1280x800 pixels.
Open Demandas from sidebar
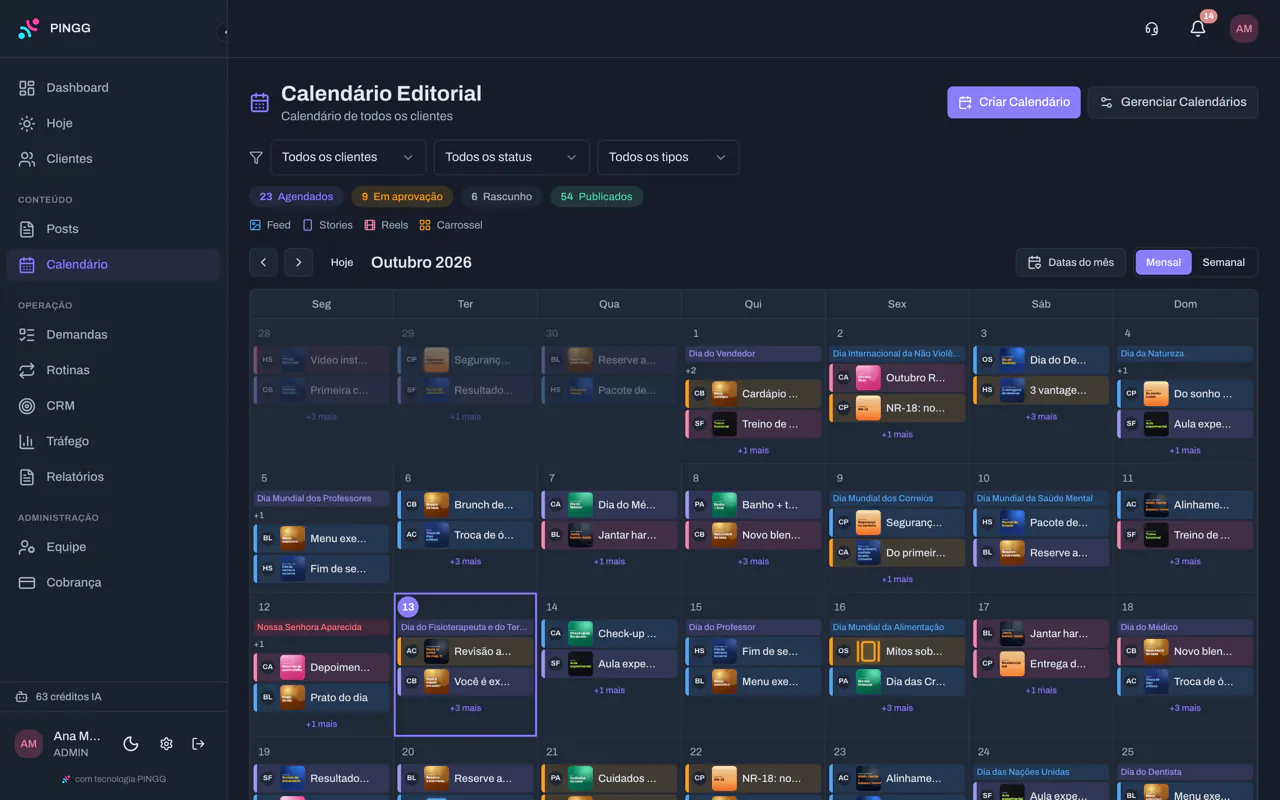[113, 335]
